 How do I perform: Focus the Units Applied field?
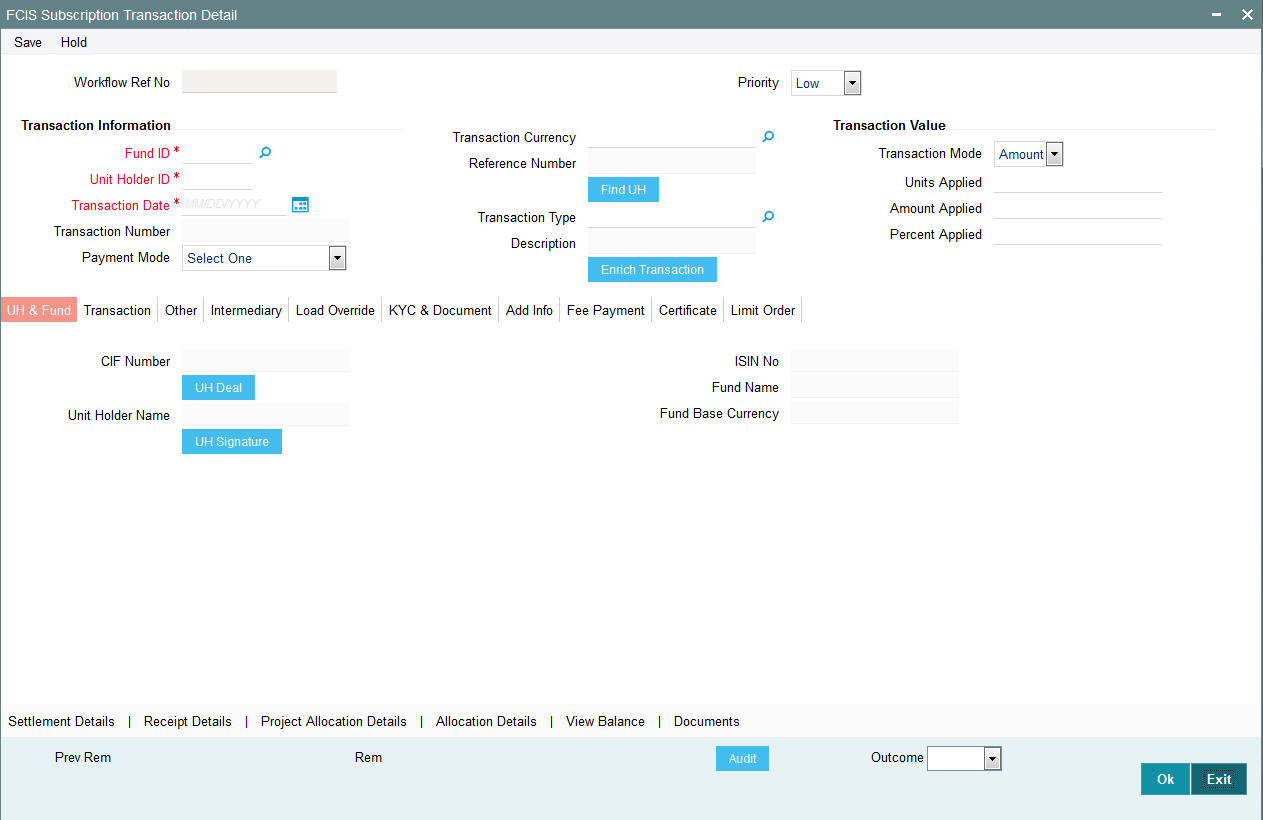[x=1078, y=182]
